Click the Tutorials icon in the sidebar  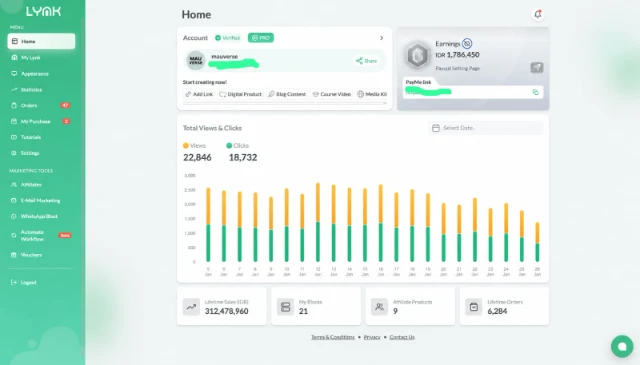pos(14,137)
